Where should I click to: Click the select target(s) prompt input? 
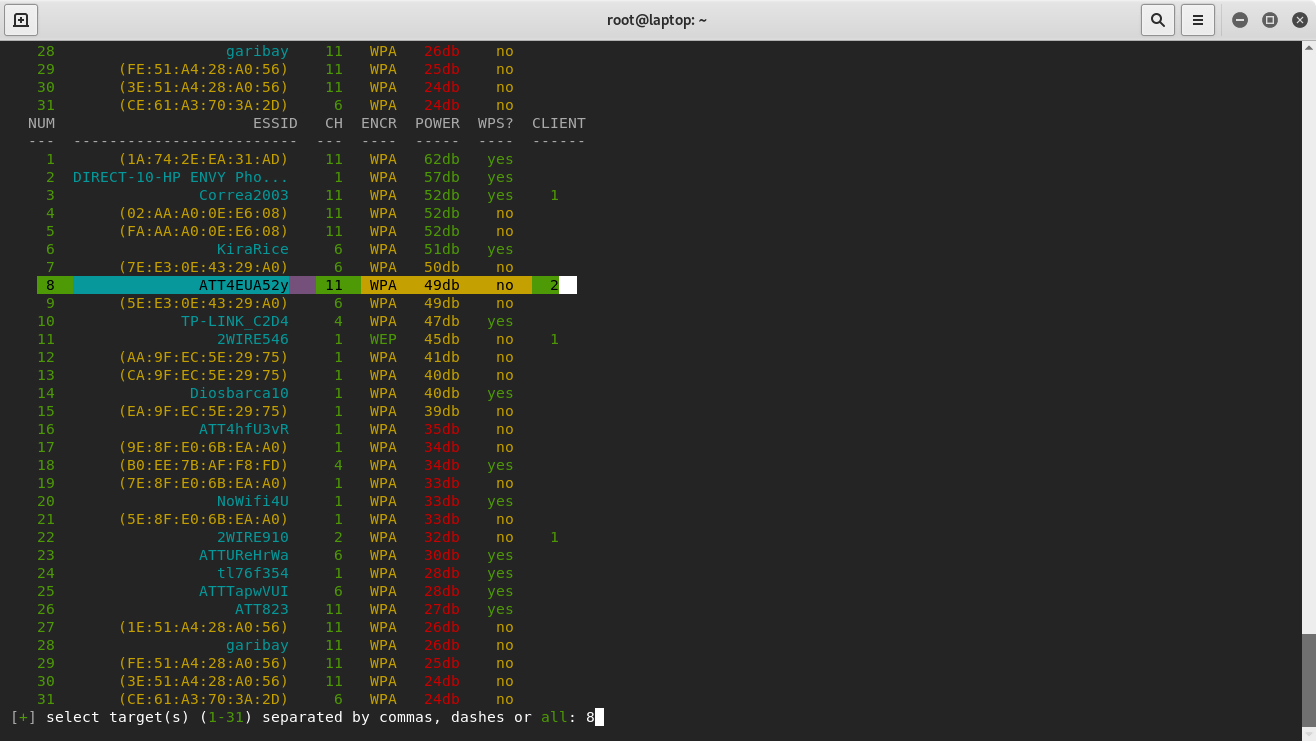pyautogui.click(x=599, y=717)
